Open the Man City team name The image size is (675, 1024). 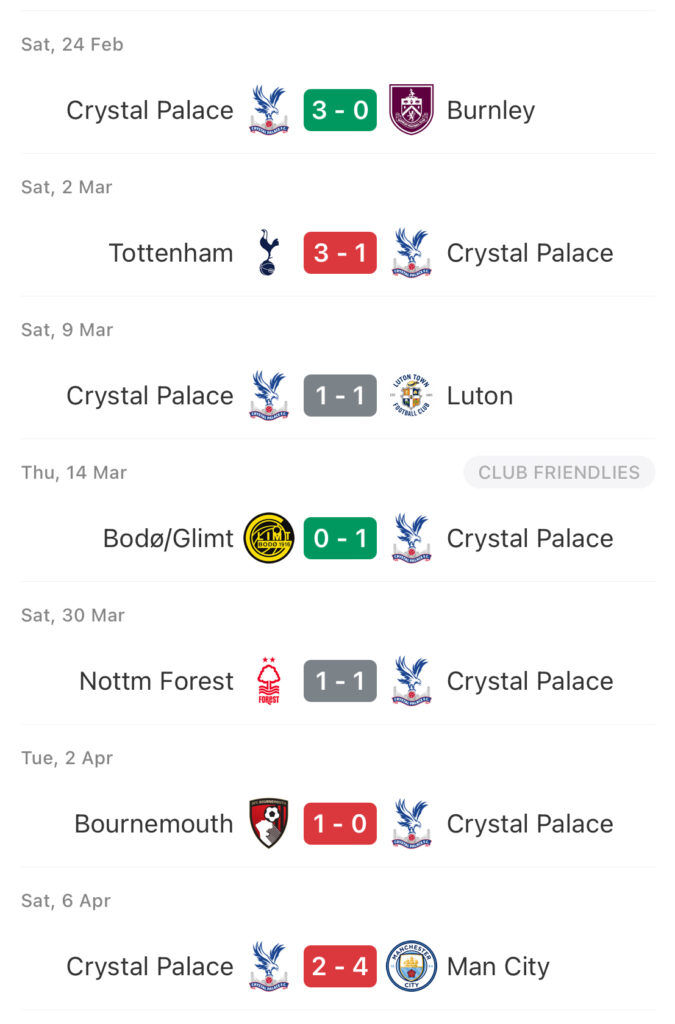[498, 967]
